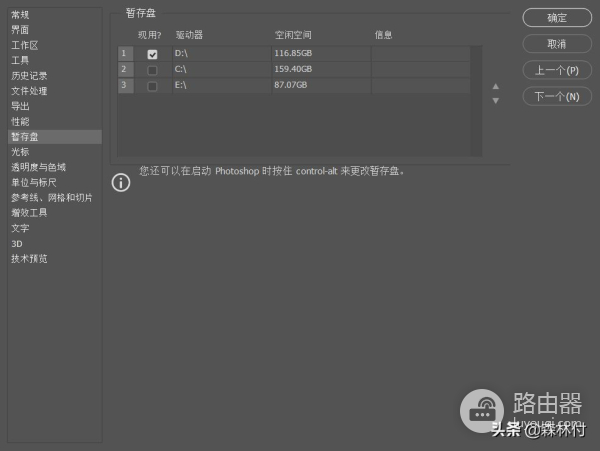Click the 87.07GB free space cell
600x451 pixels.
[321, 86]
